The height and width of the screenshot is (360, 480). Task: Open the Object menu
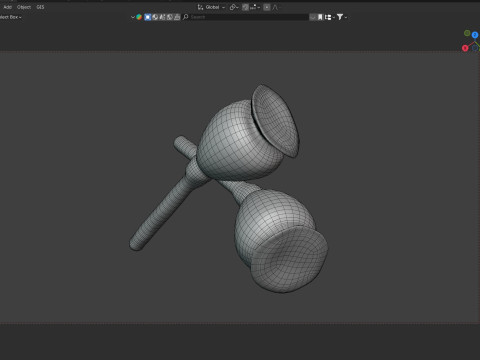click(x=24, y=7)
